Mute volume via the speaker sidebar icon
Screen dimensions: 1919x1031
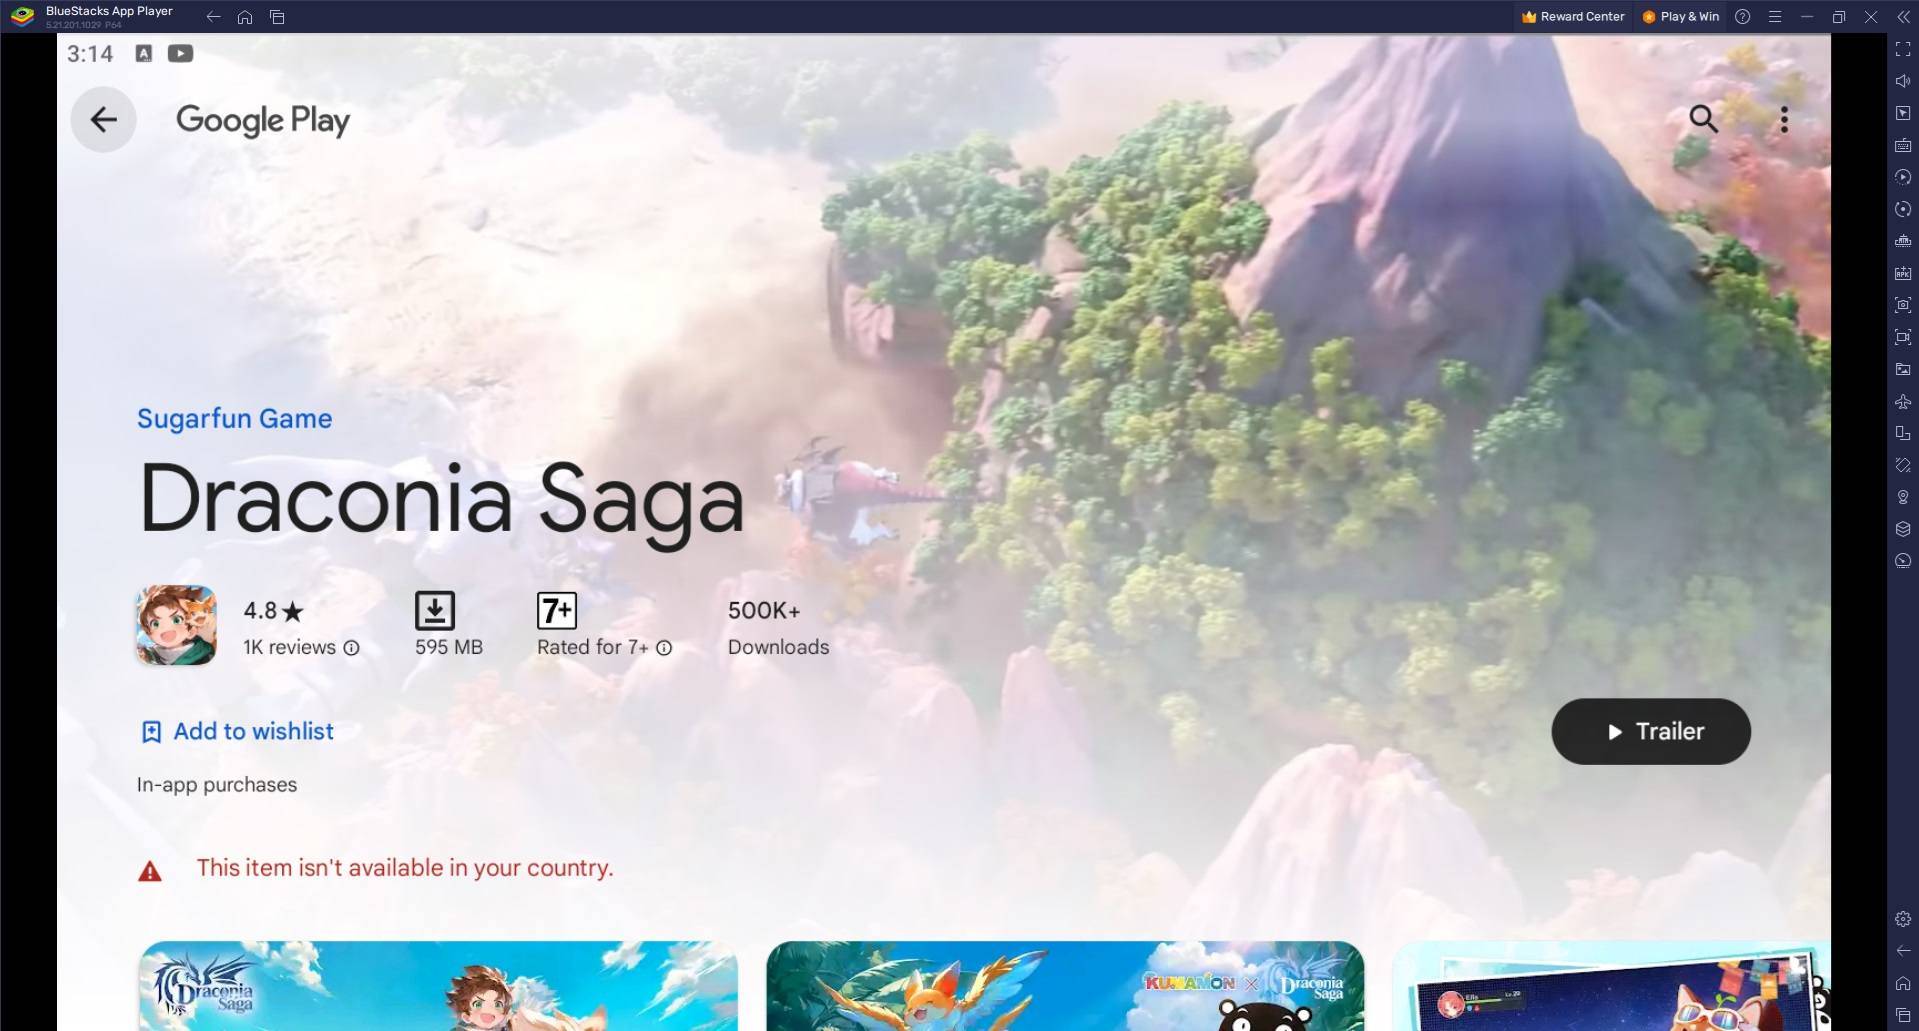pos(1901,80)
